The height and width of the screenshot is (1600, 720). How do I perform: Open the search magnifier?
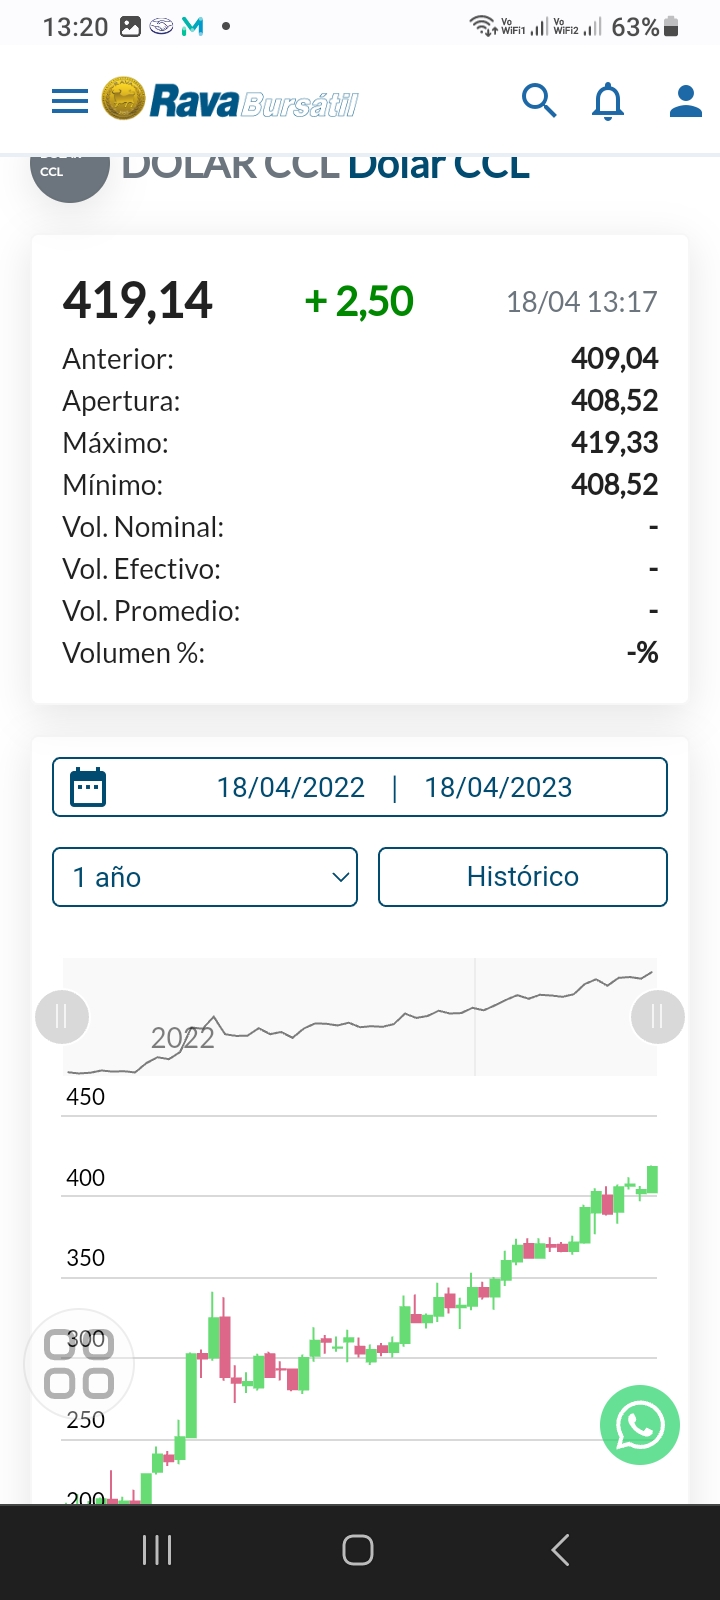(539, 101)
